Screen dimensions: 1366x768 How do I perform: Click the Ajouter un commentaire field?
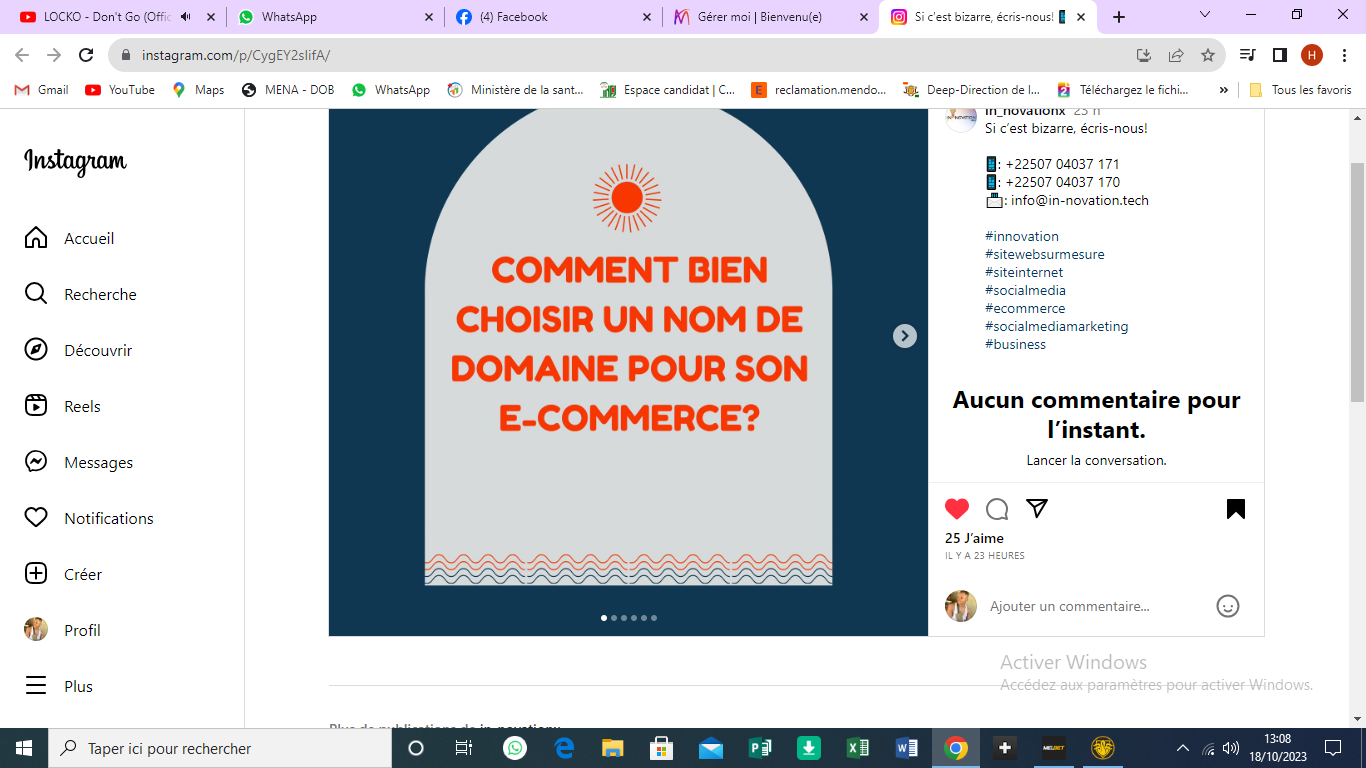1095,606
